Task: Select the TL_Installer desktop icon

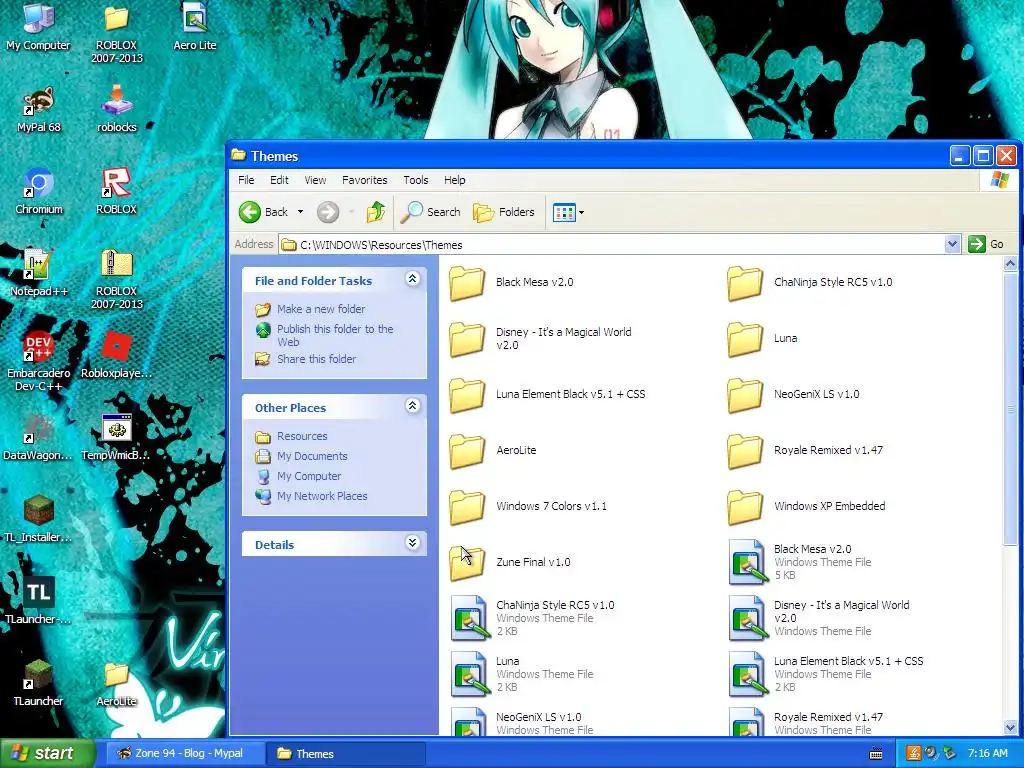Action: coord(38,519)
